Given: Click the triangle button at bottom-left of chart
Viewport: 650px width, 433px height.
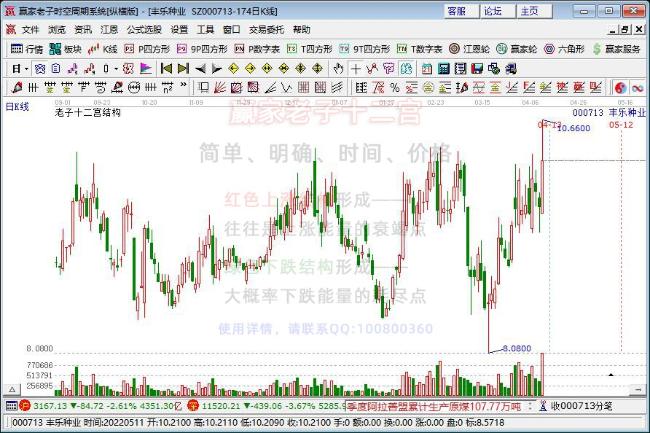Looking at the screenshot, I should [x=12, y=389].
